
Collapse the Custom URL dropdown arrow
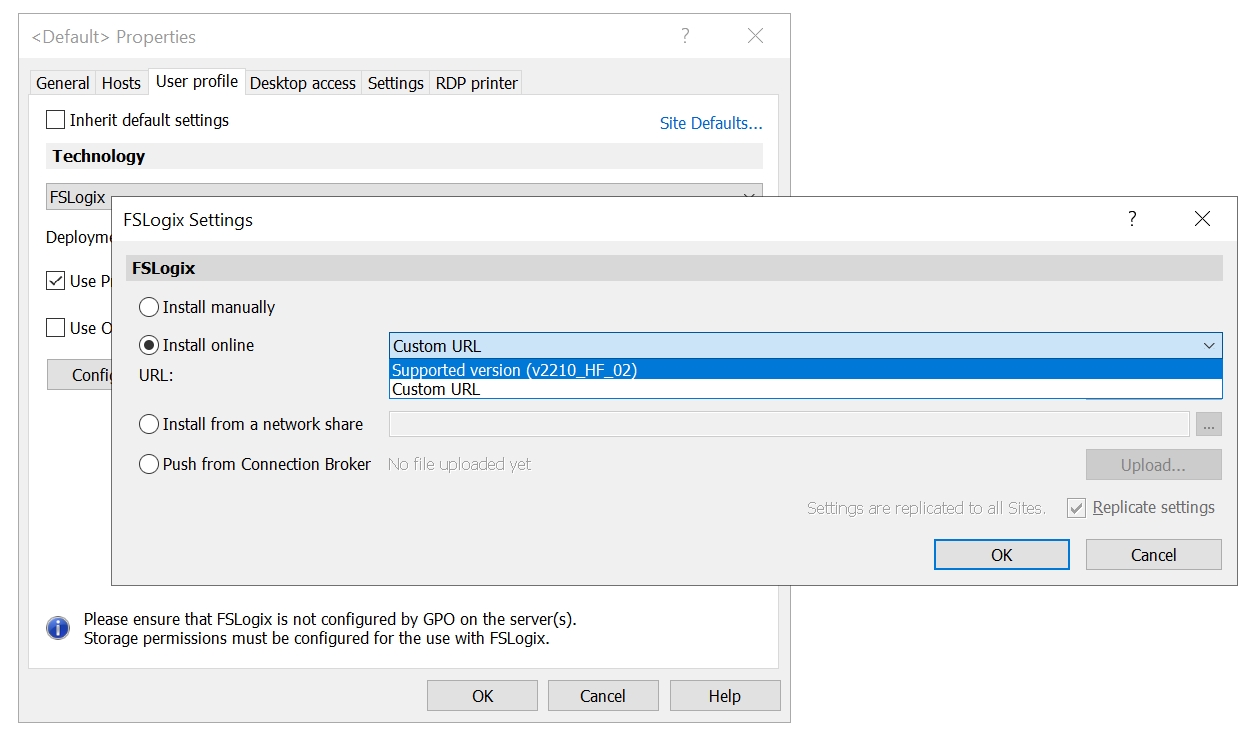(1209, 346)
